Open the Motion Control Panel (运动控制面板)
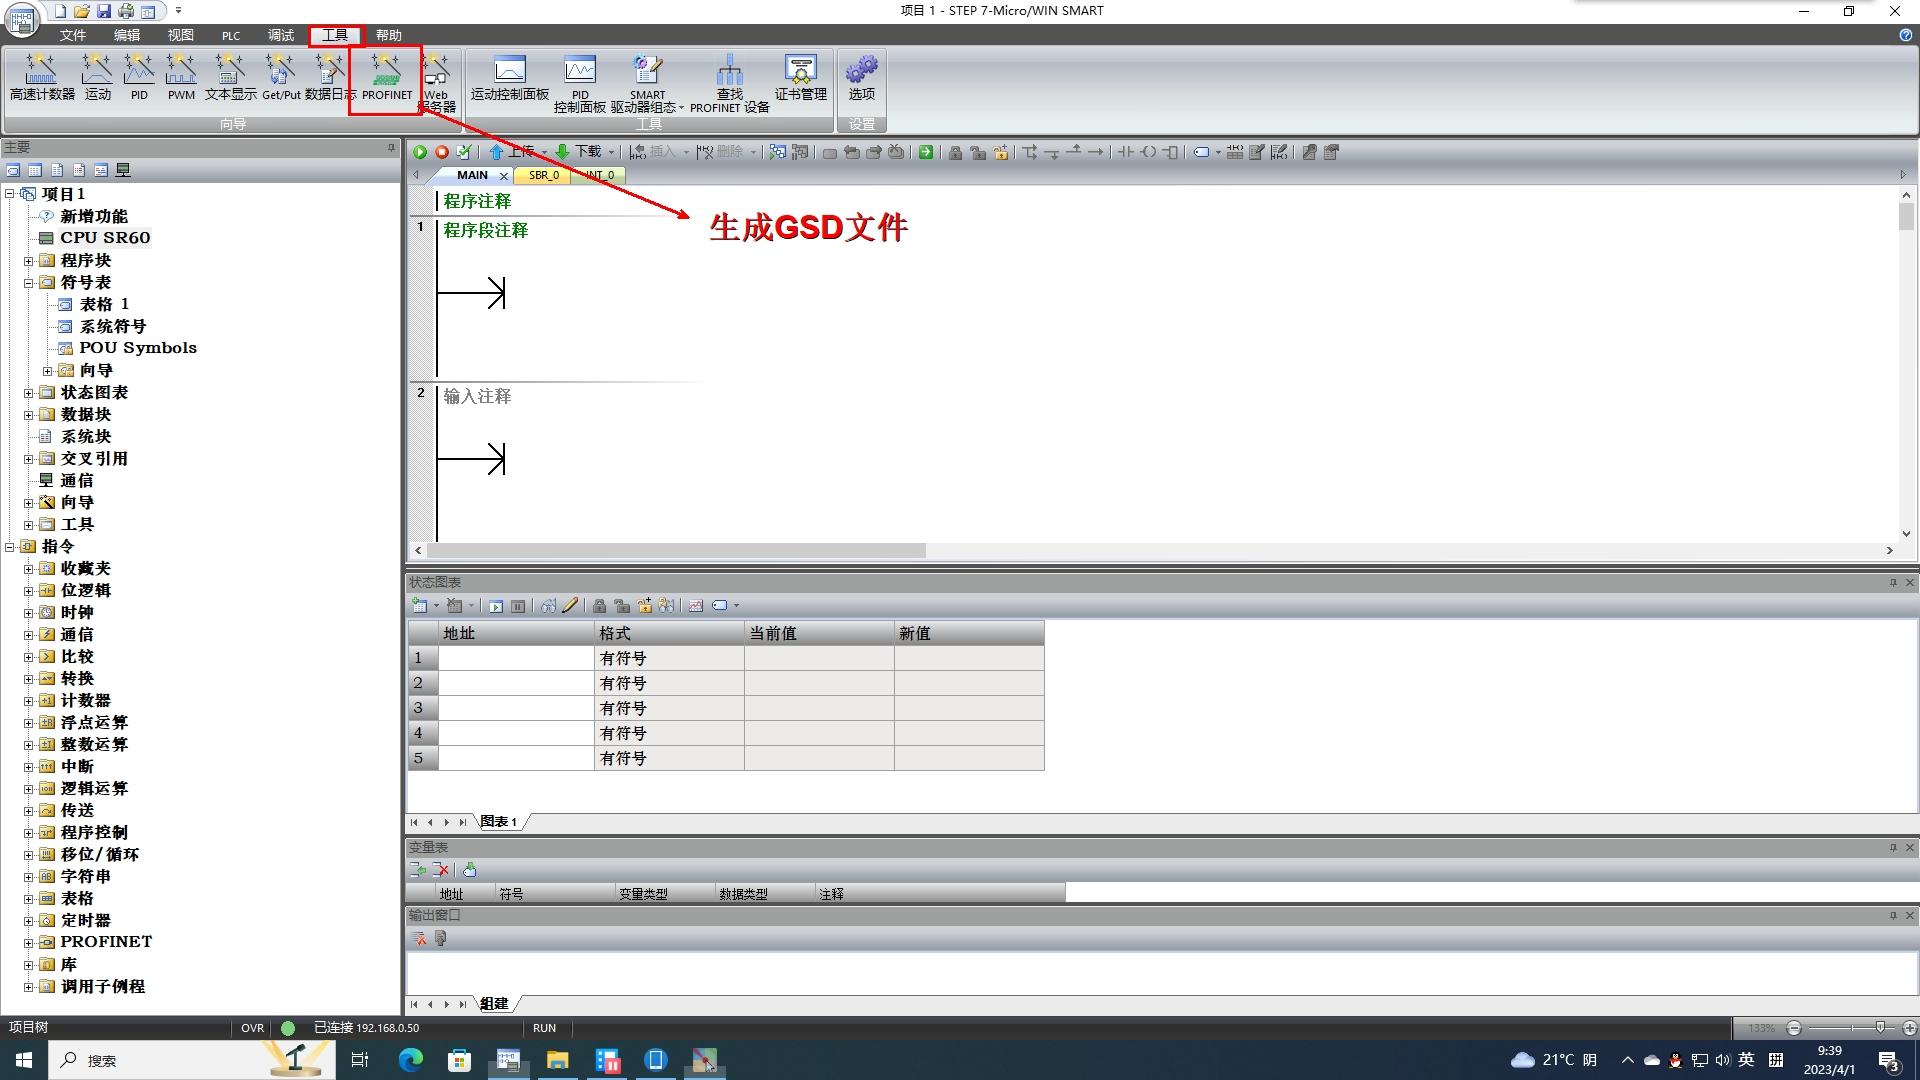The image size is (1920, 1080). point(510,77)
